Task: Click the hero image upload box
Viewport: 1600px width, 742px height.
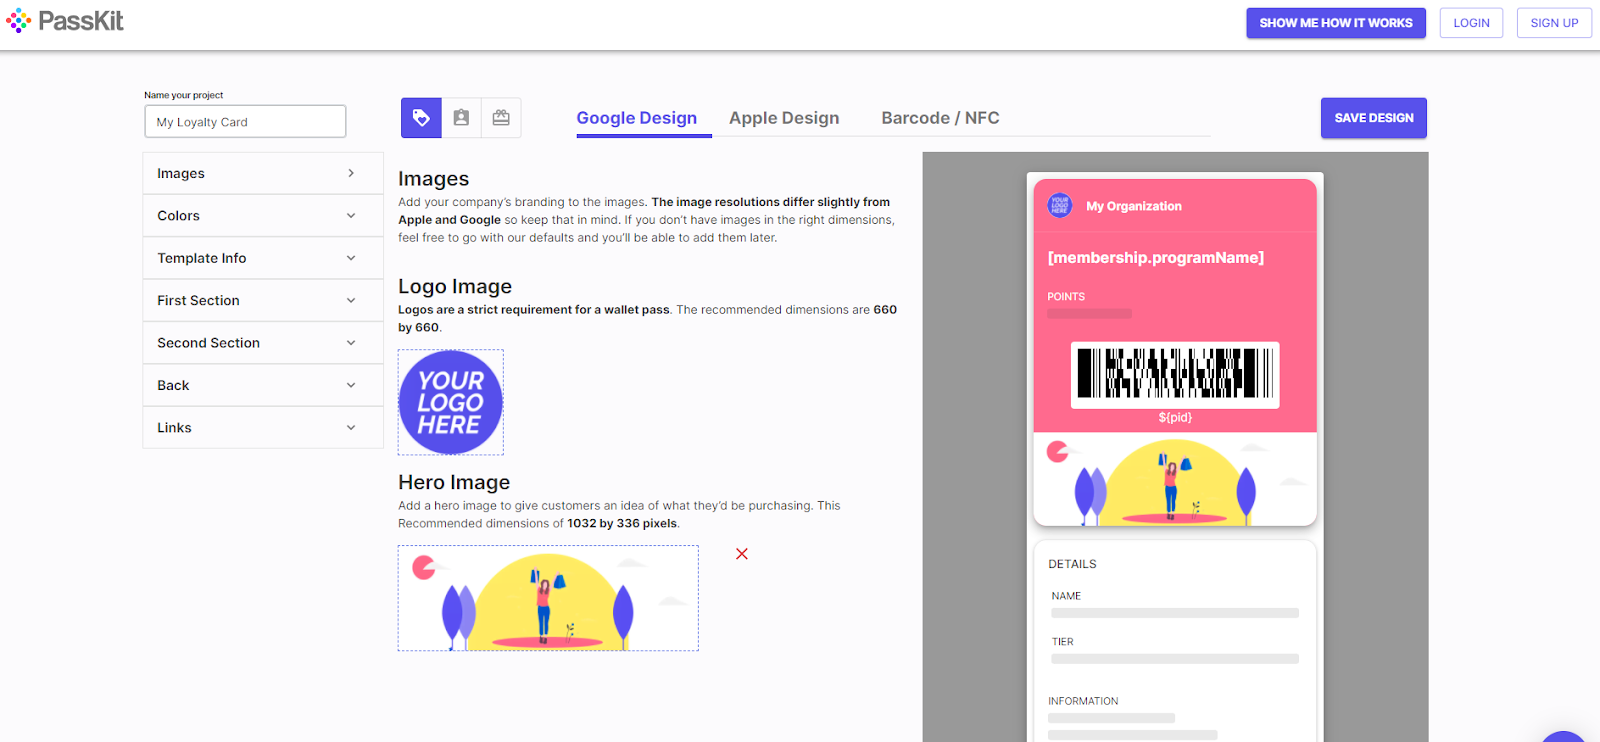Action: [x=548, y=598]
